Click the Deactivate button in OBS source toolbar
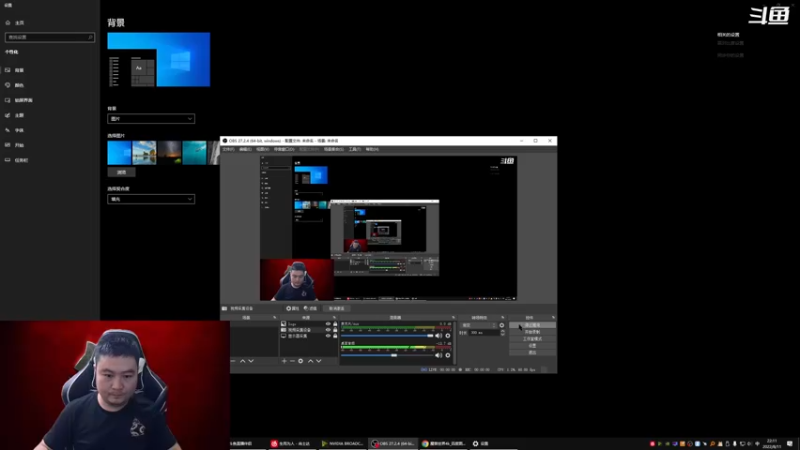 coord(337,309)
